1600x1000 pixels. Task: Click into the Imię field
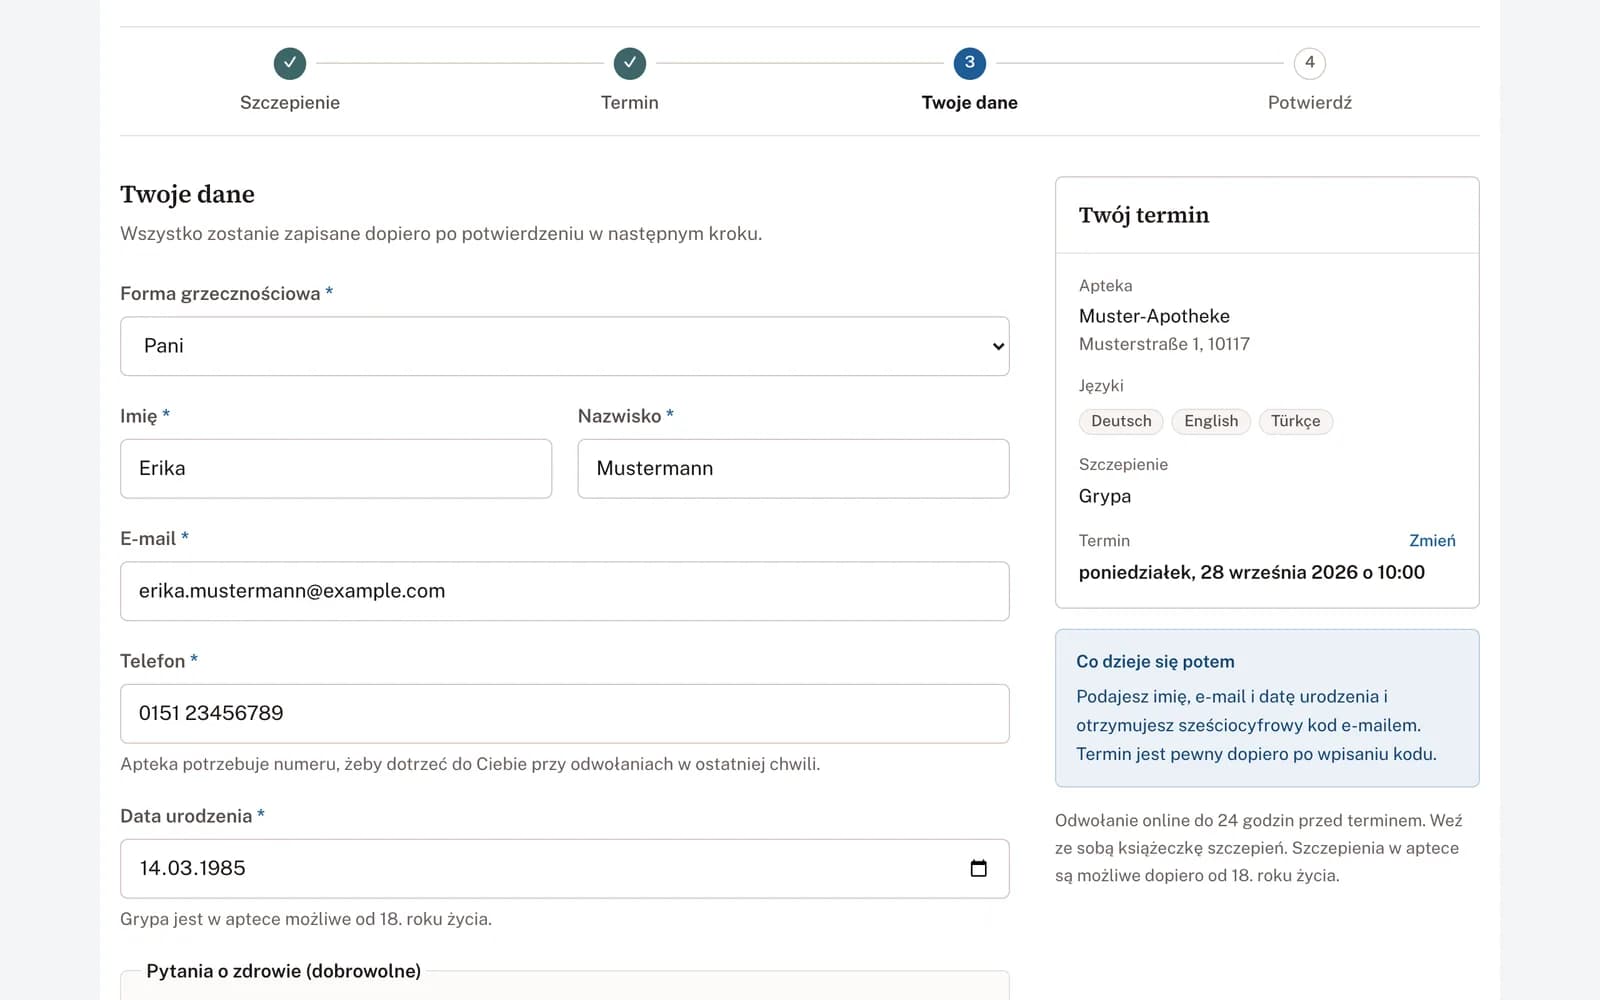(x=336, y=468)
